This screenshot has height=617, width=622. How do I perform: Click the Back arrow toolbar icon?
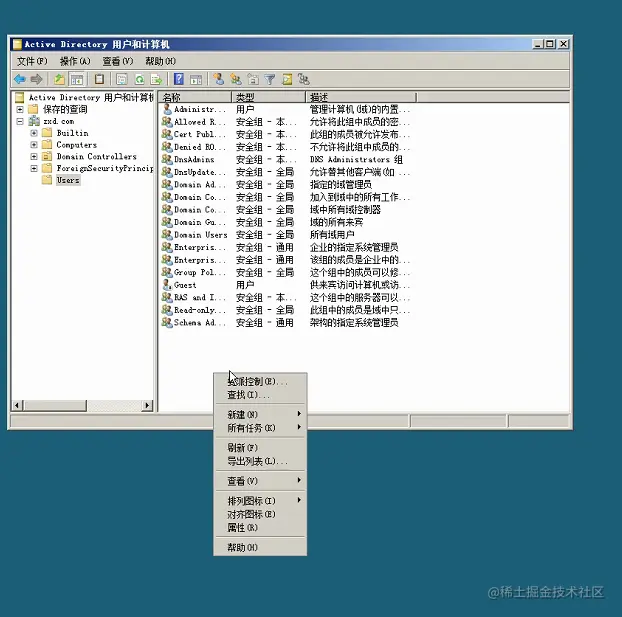click(20, 79)
